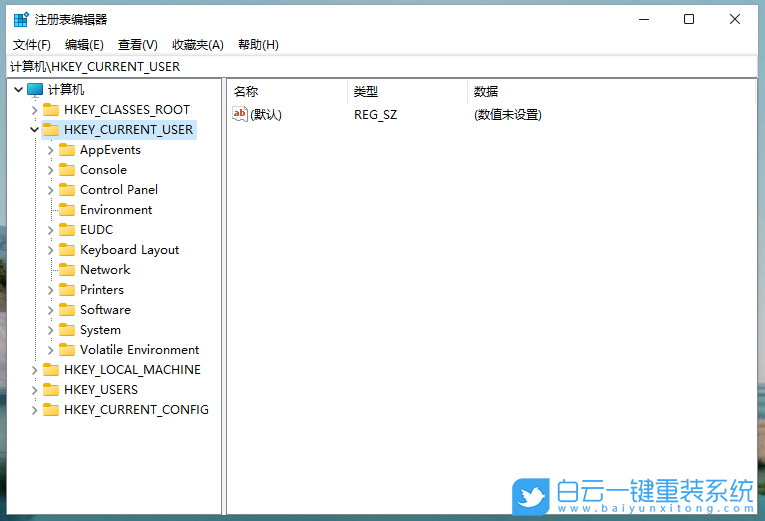This screenshot has width=765, height=521.
Task: Select the Software tree label
Action: [105, 310]
